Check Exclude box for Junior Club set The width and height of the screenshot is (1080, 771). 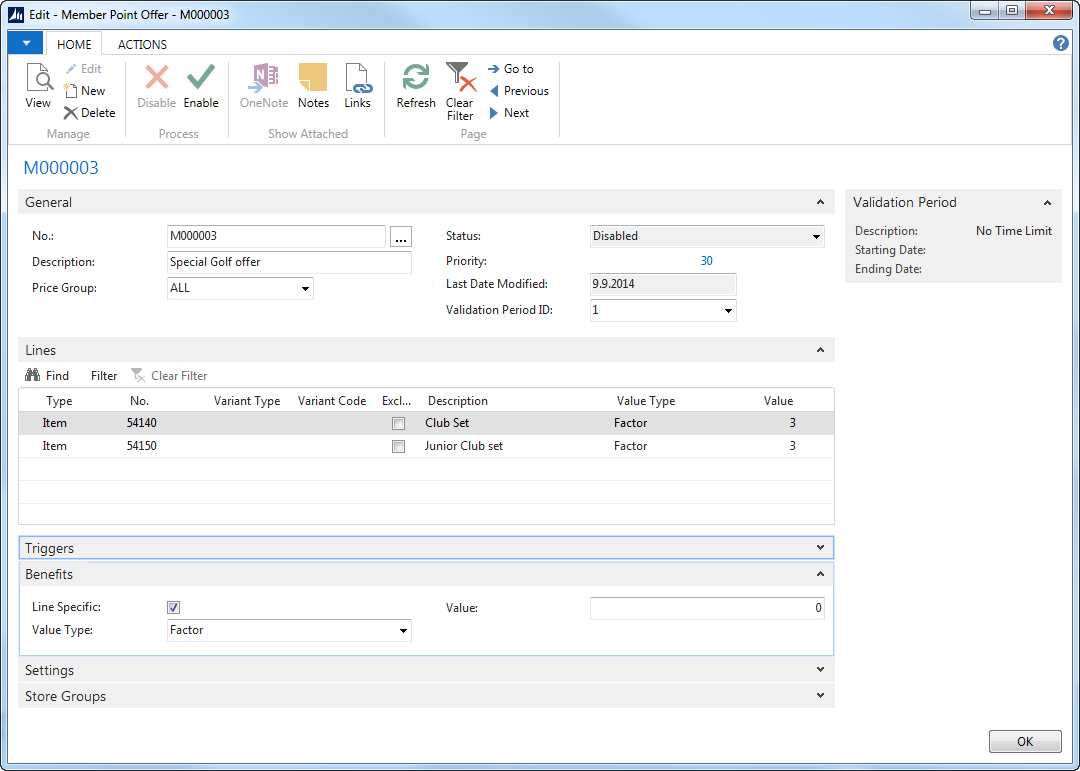click(x=399, y=447)
